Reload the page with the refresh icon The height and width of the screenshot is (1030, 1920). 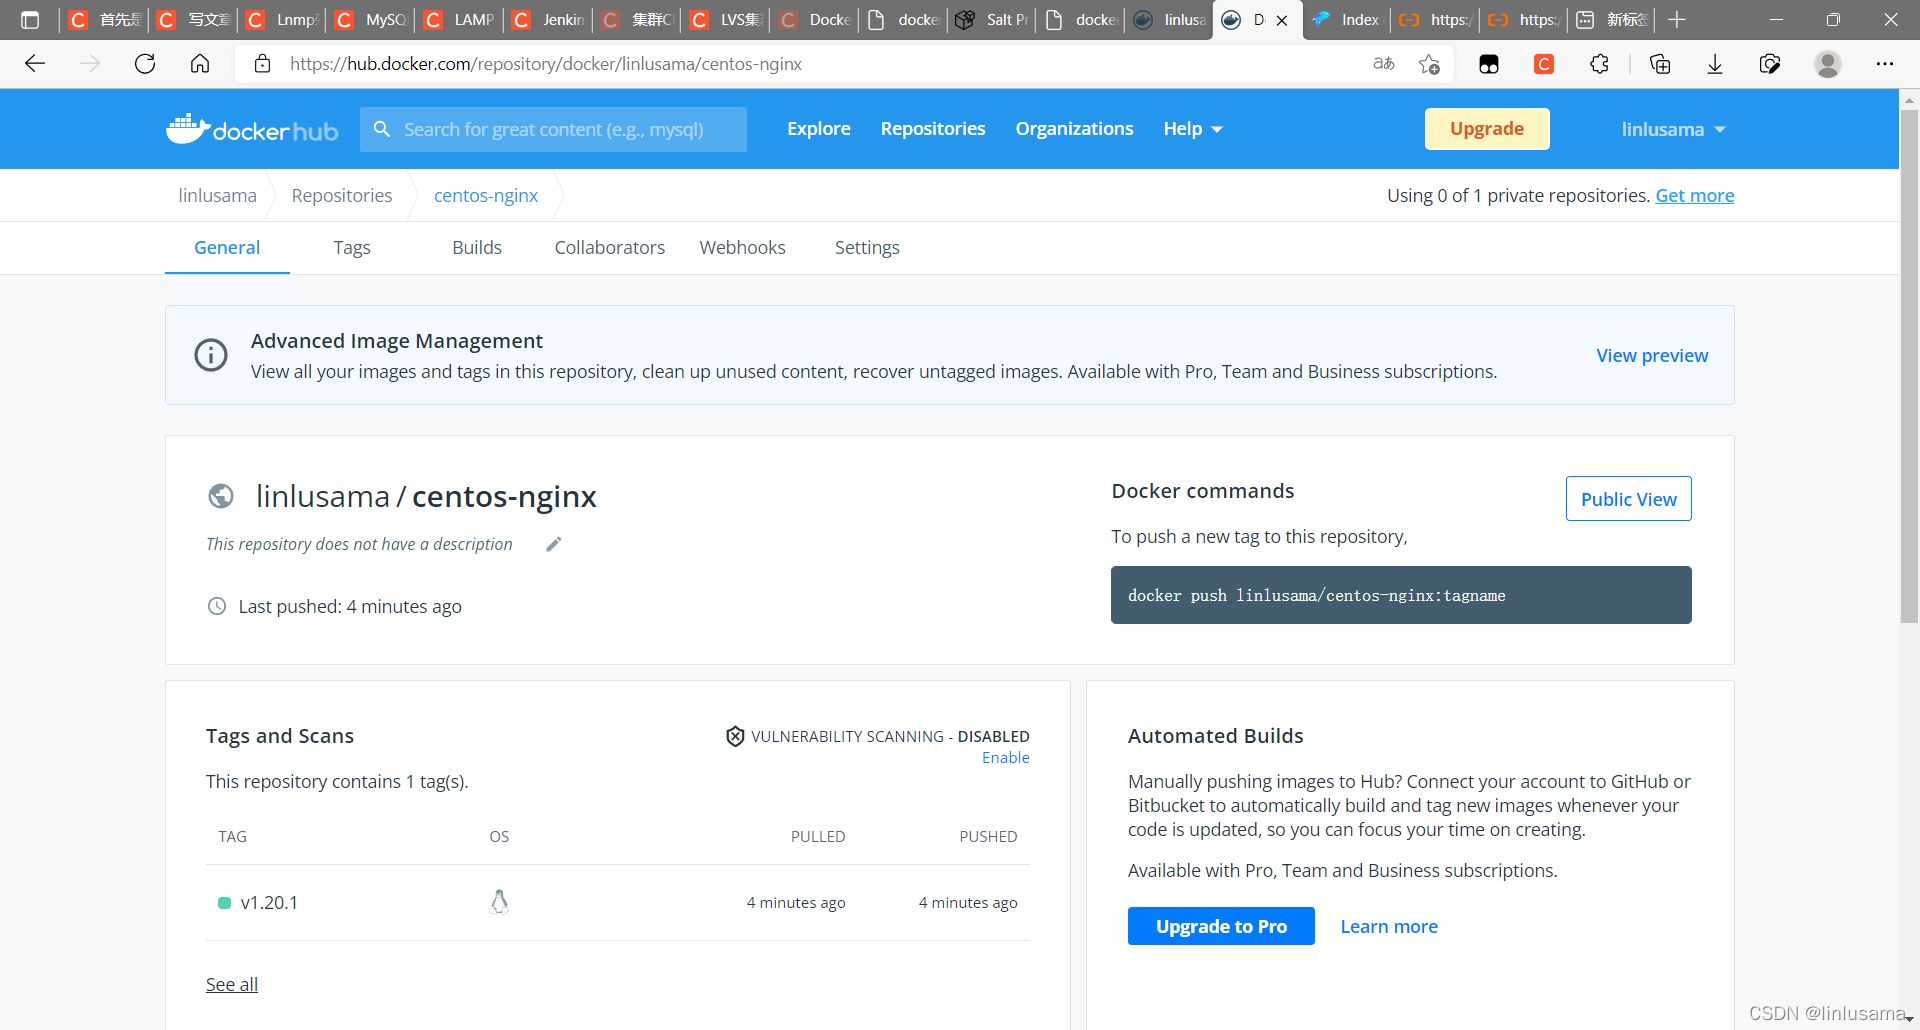click(145, 64)
